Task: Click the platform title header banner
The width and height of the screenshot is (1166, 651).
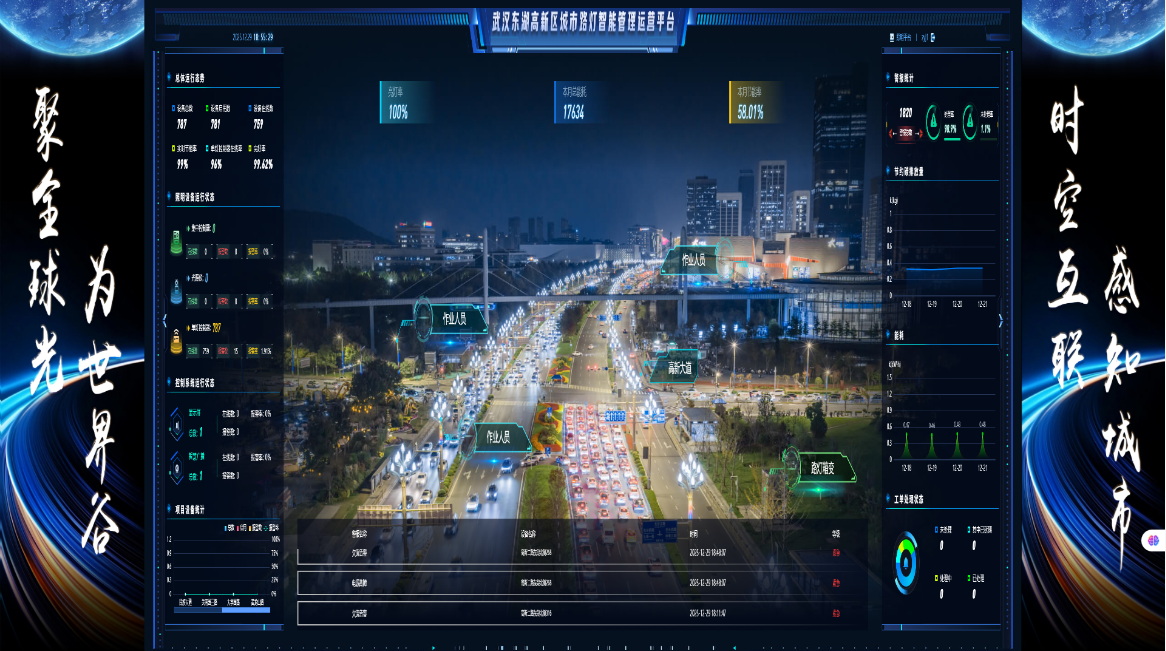Action: pos(582,21)
